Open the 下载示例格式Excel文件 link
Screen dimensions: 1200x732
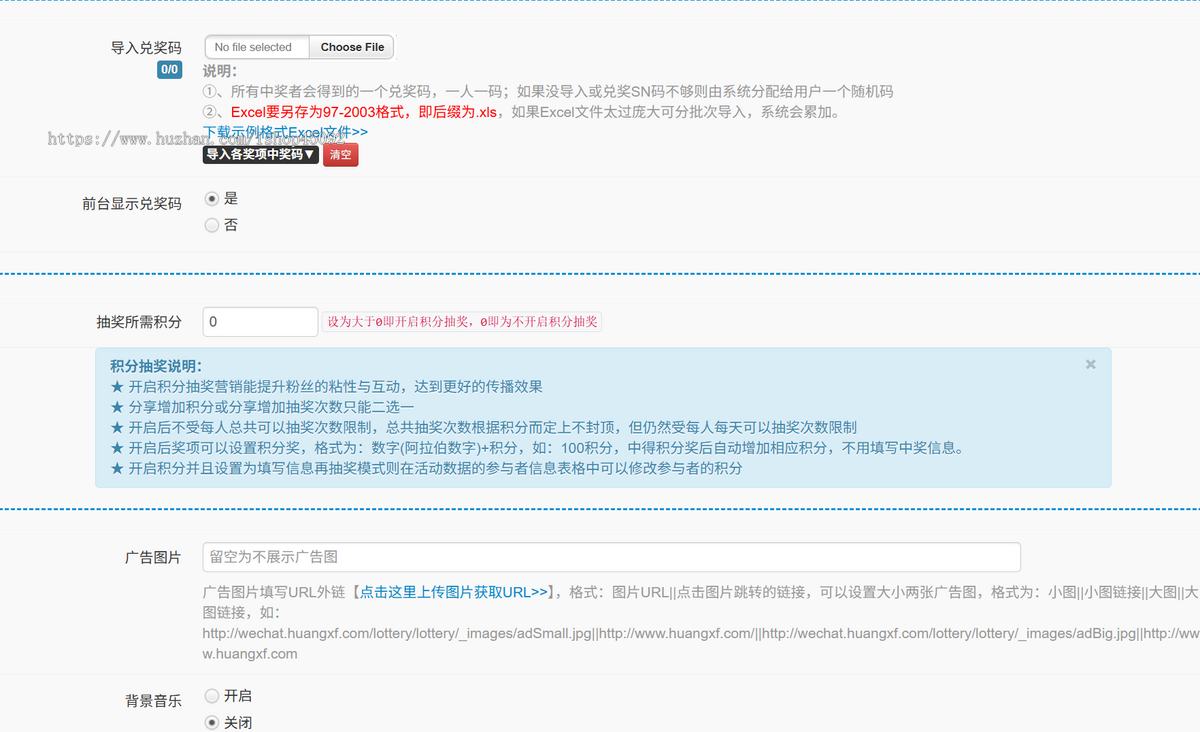tap(286, 132)
